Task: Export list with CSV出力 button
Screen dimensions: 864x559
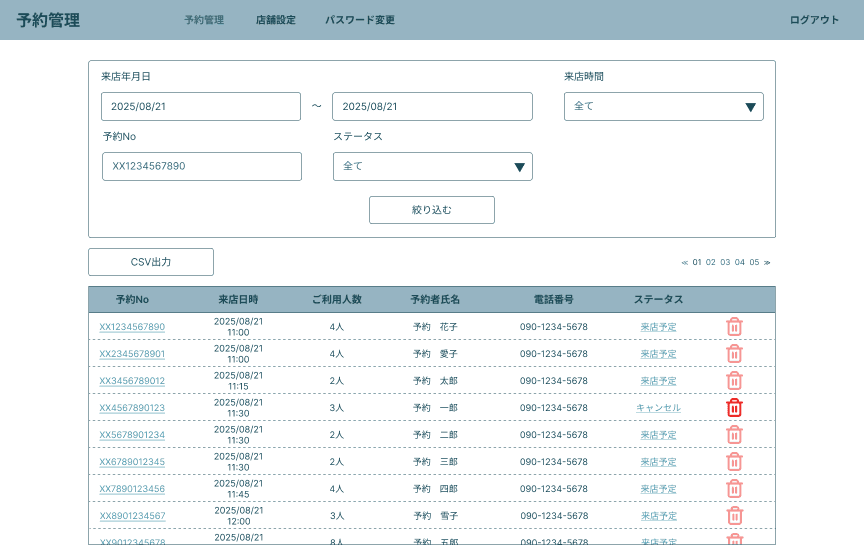Action: click(151, 262)
